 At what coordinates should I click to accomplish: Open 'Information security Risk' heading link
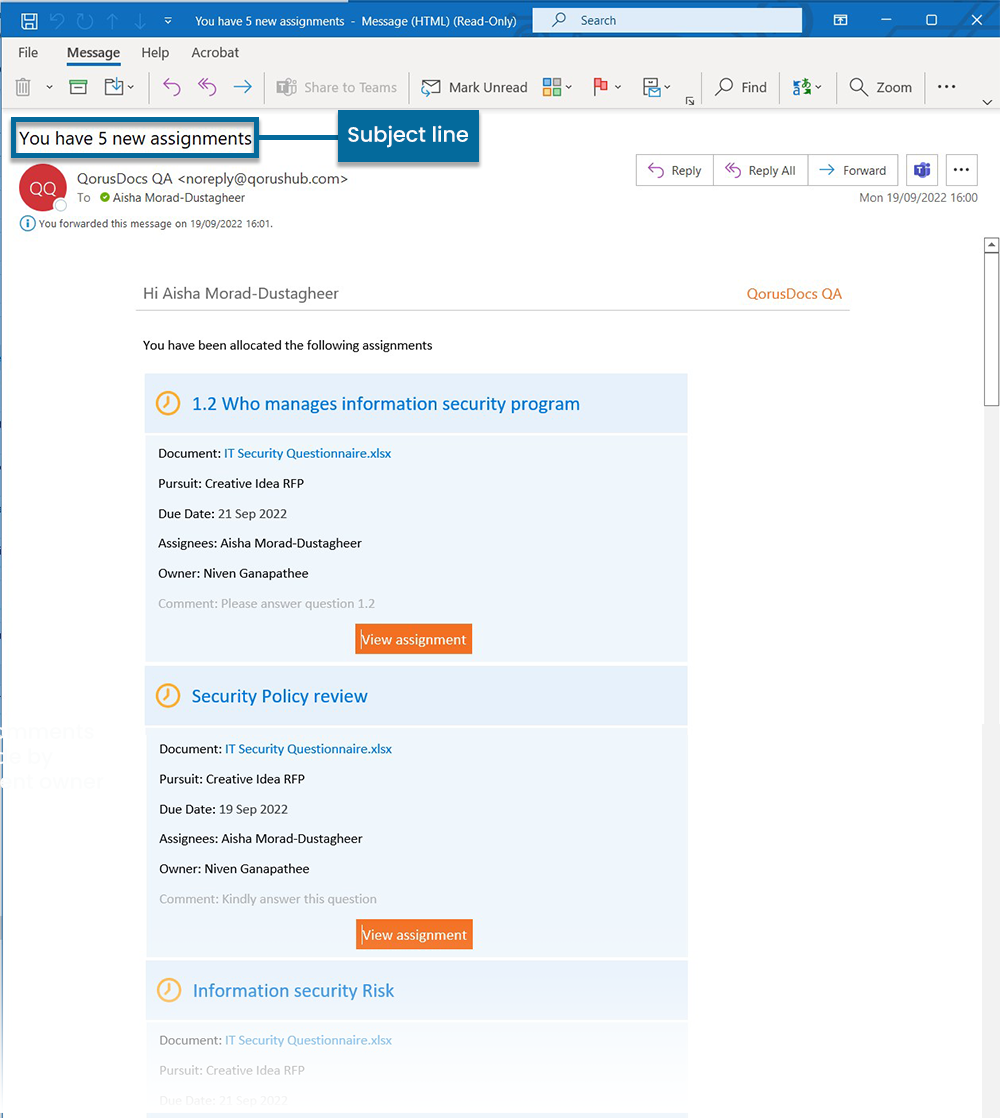293,991
